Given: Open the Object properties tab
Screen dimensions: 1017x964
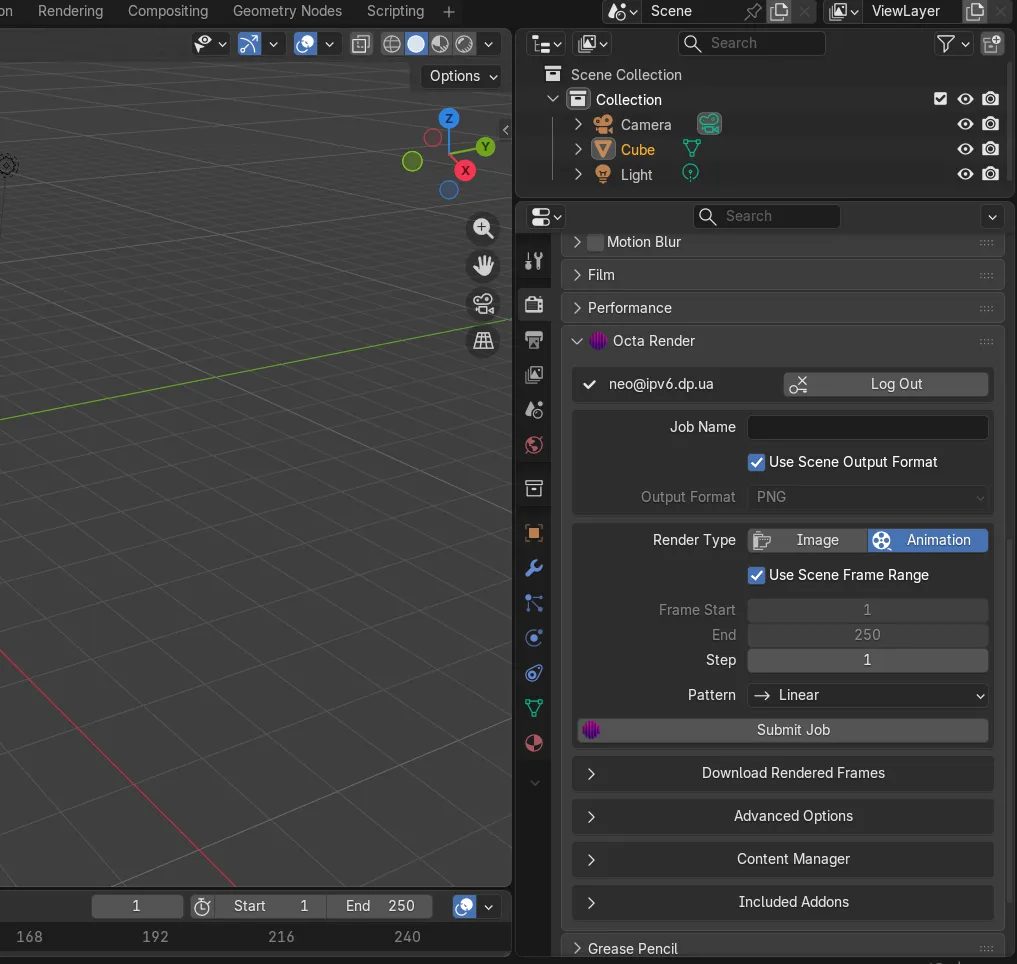Looking at the screenshot, I should [x=534, y=533].
